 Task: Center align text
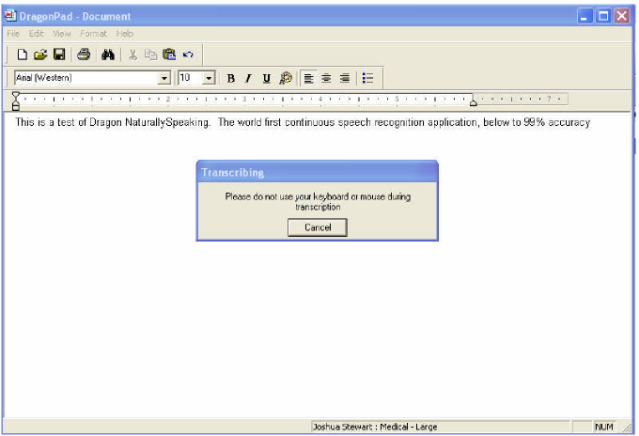coord(326,78)
